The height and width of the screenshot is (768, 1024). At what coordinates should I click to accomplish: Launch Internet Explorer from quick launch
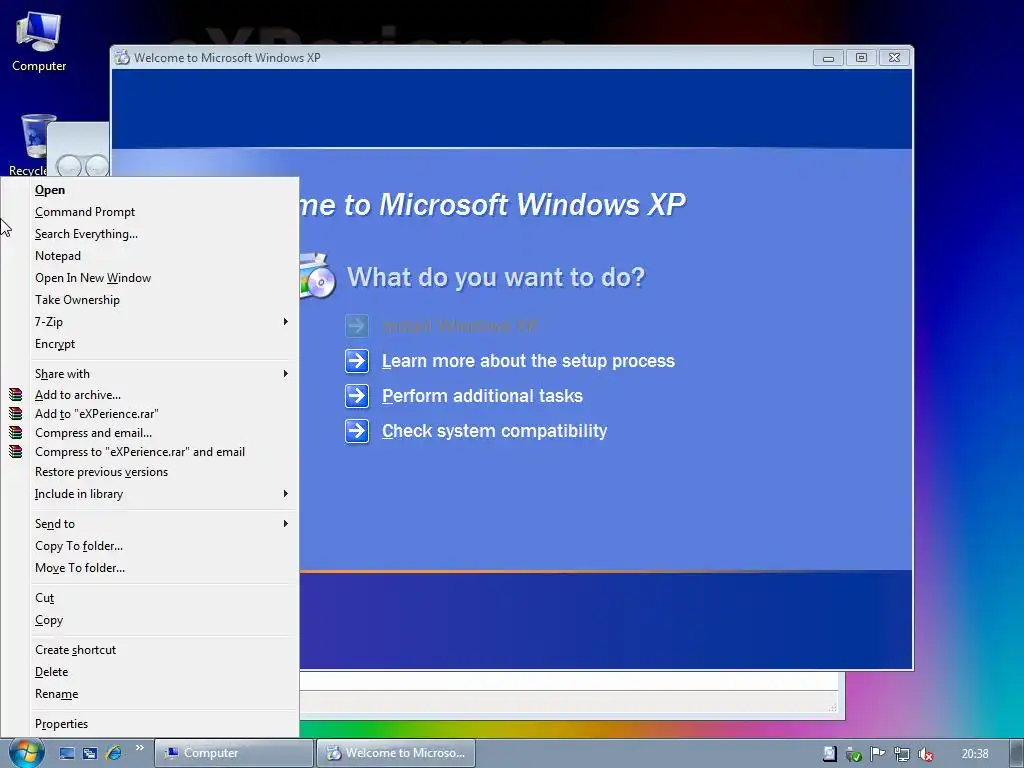pyautogui.click(x=113, y=753)
